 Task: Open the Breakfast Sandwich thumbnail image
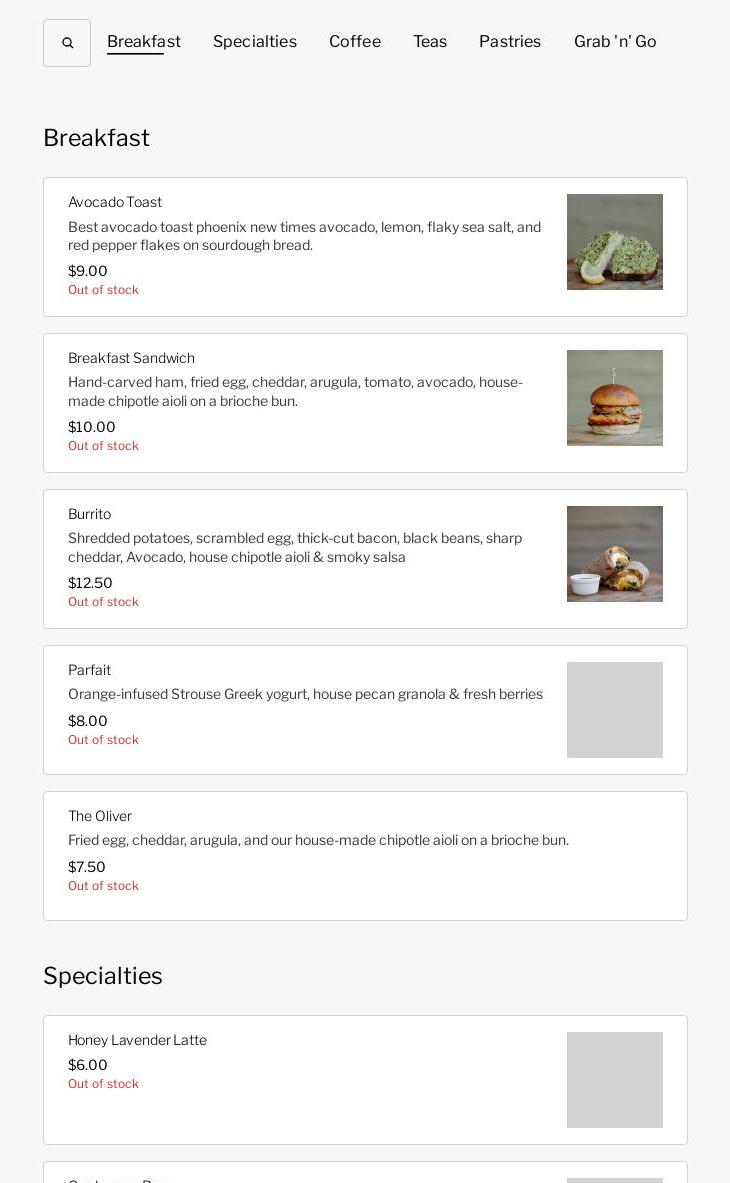[x=615, y=398]
